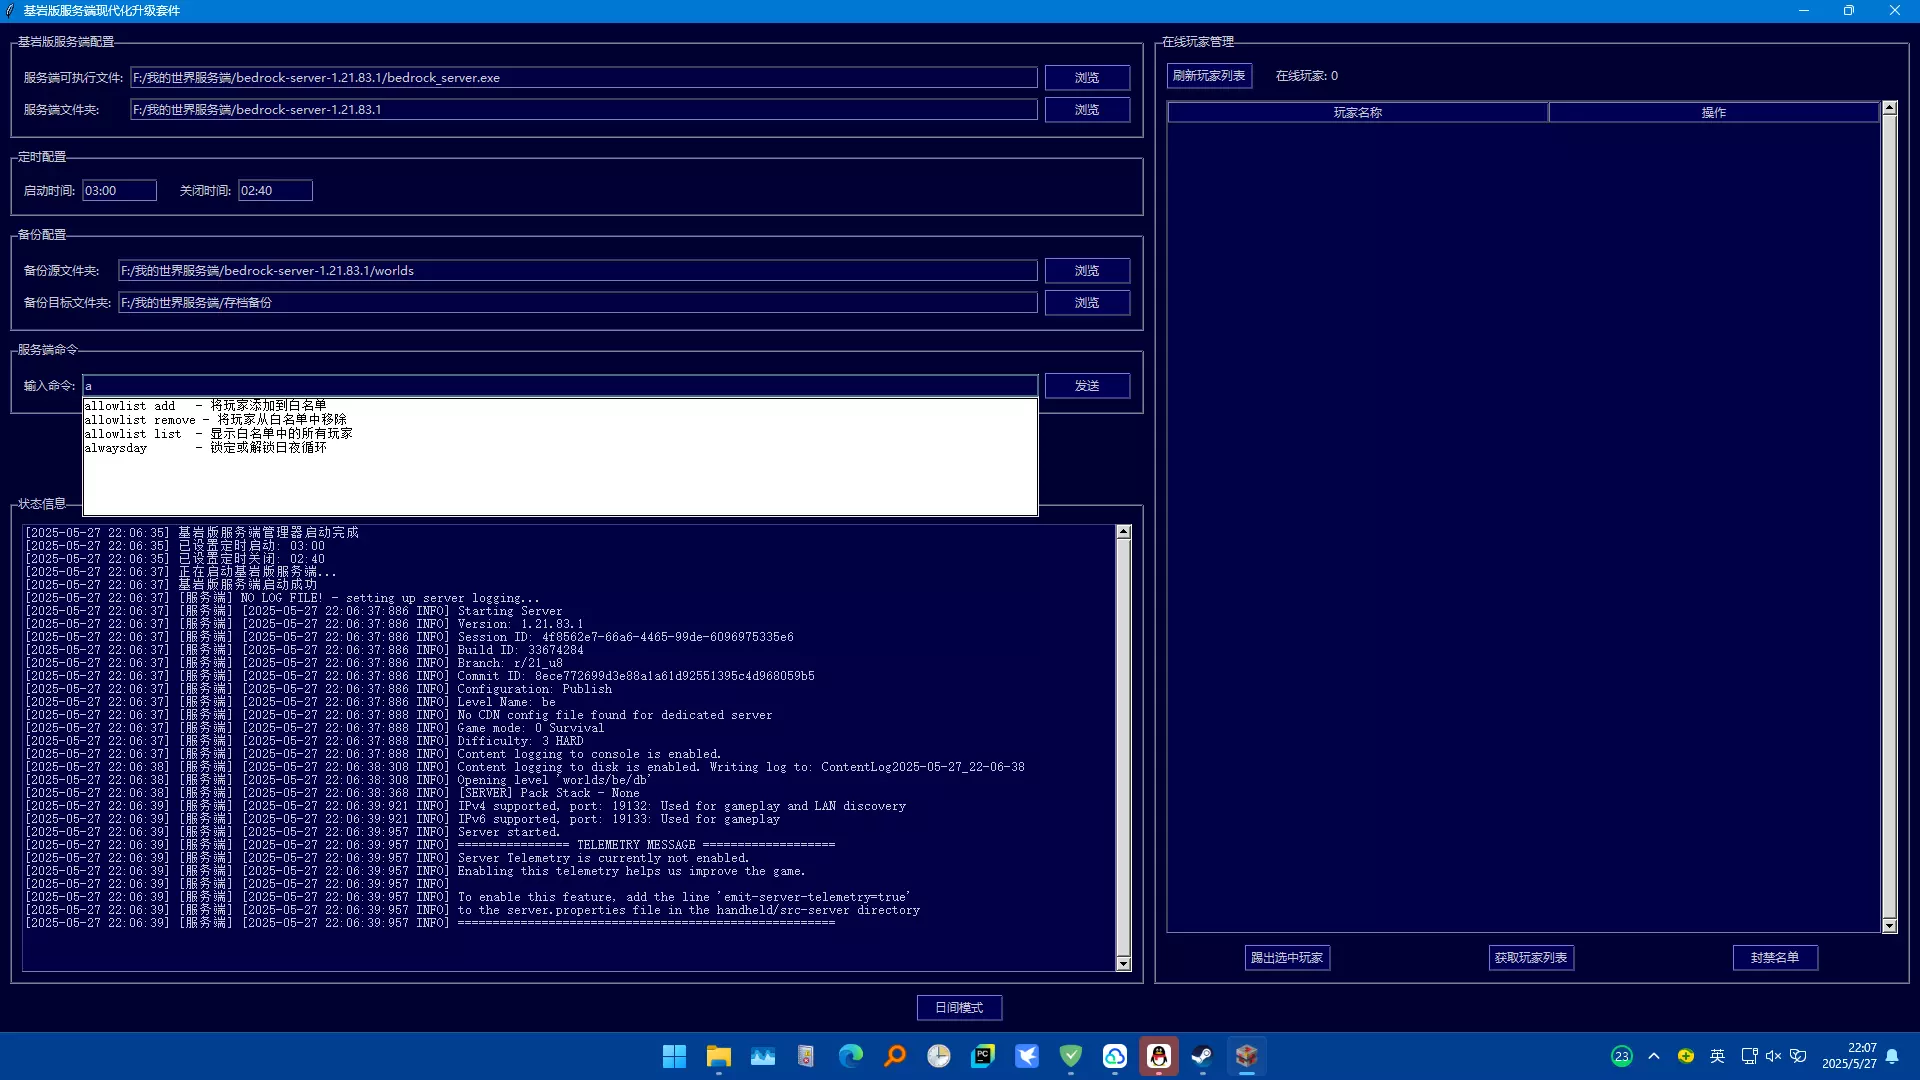Select the Bedrock server manager taskbar icon

coord(1246,1056)
